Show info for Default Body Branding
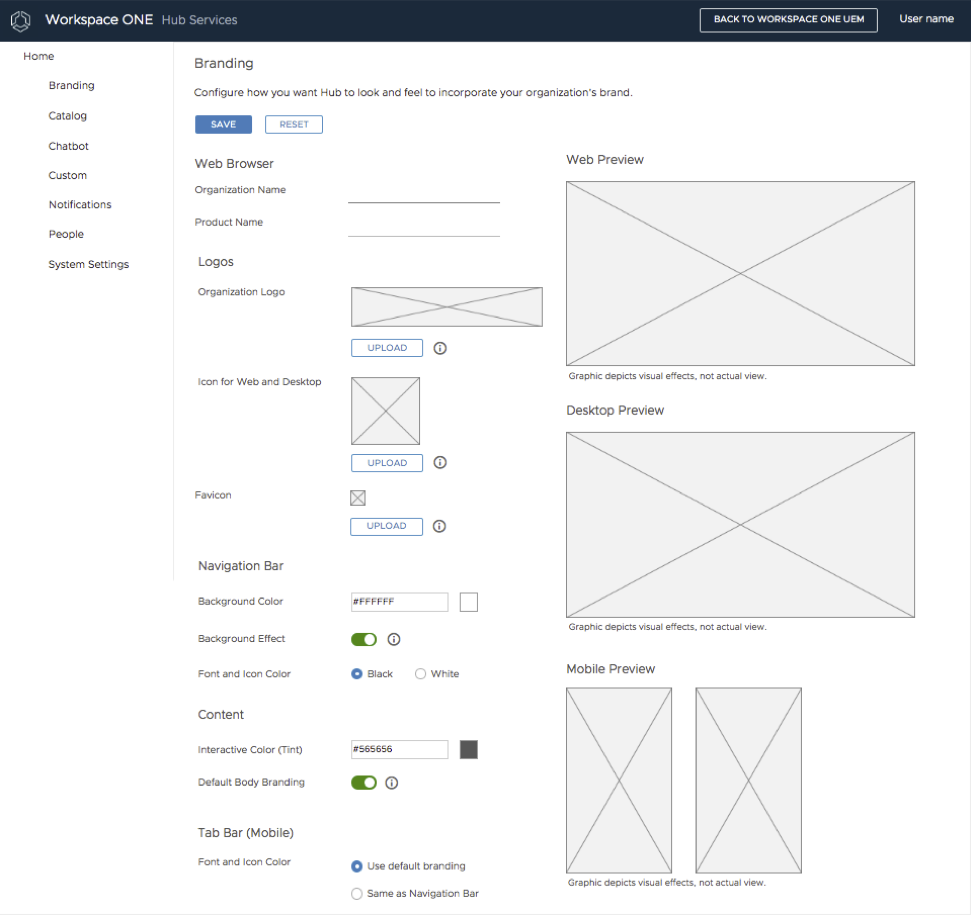 392,783
